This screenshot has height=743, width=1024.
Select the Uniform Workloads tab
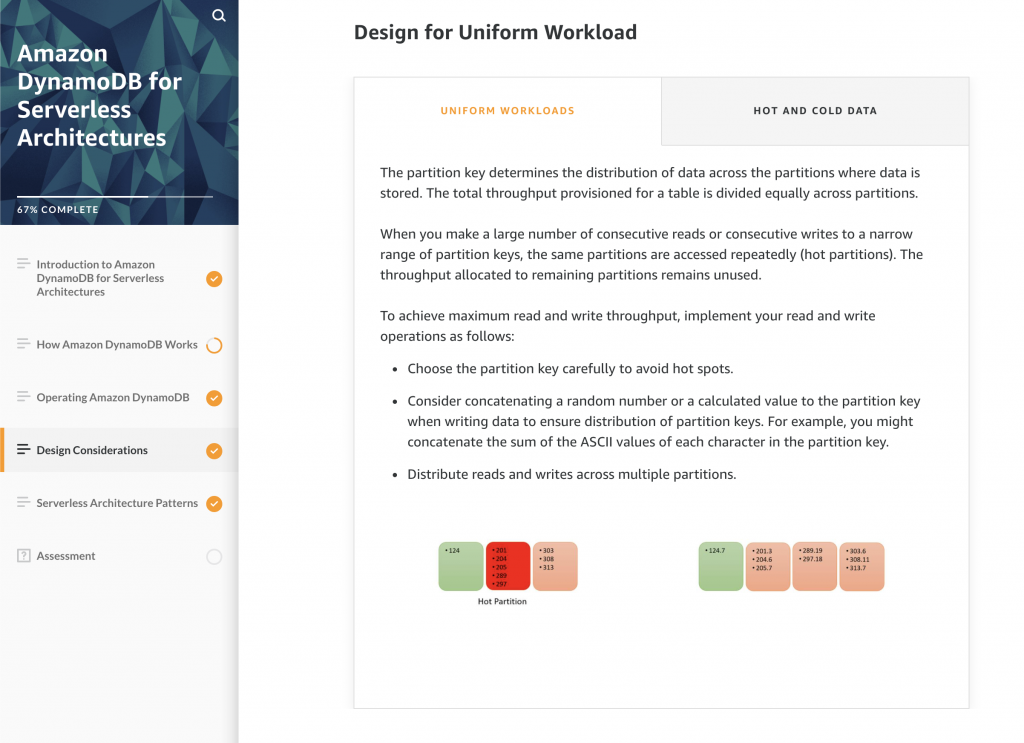pyautogui.click(x=508, y=111)
